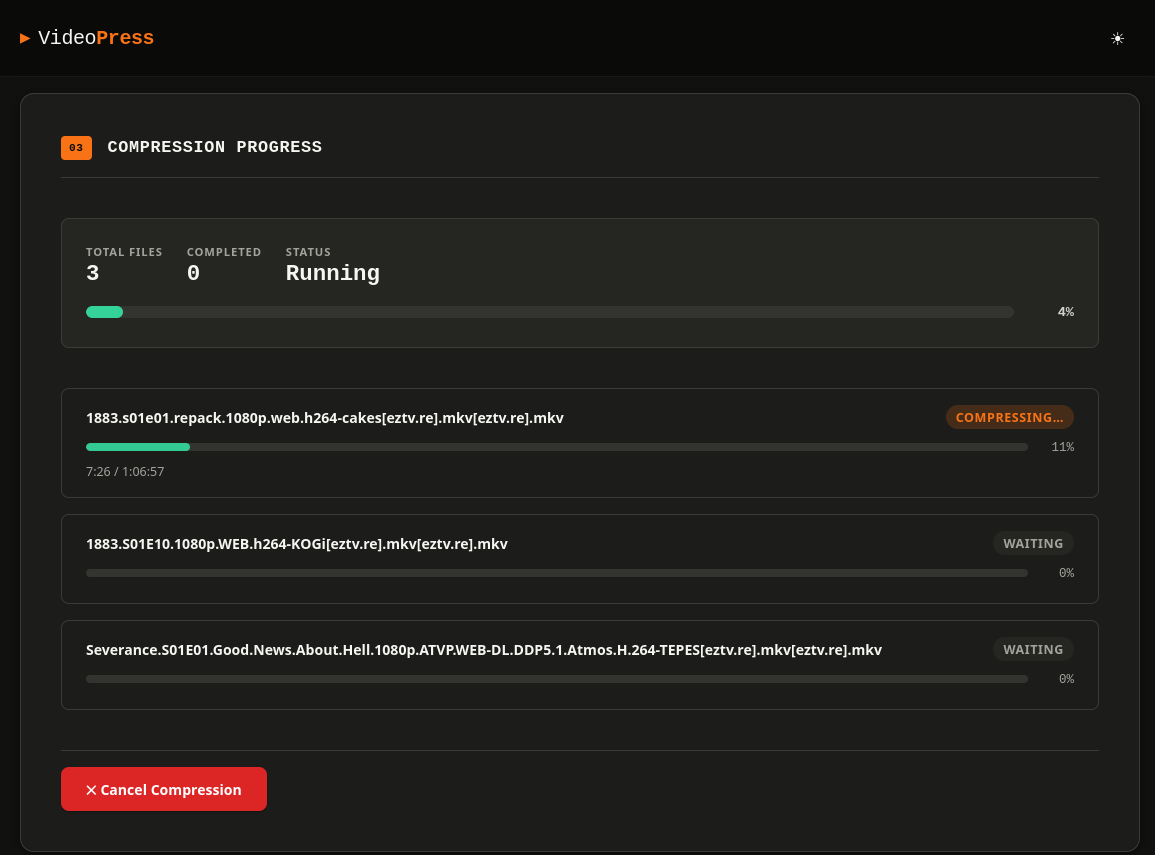
Task: Click the WAITING badge for 1883.S01E10 file
Action: click(1033, 543)
